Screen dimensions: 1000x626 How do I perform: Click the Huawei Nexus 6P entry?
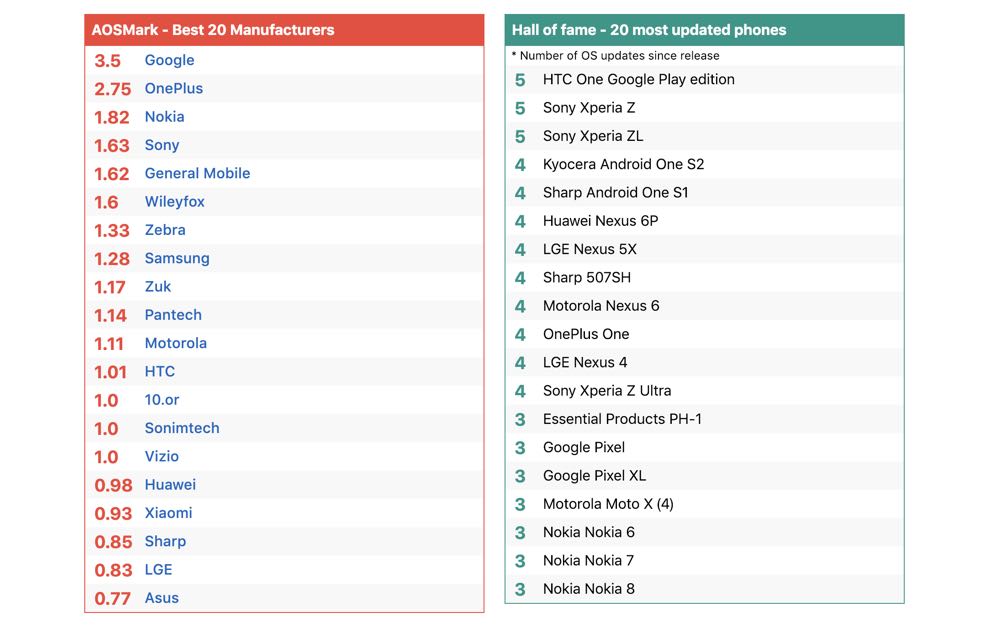click(600, 221)
